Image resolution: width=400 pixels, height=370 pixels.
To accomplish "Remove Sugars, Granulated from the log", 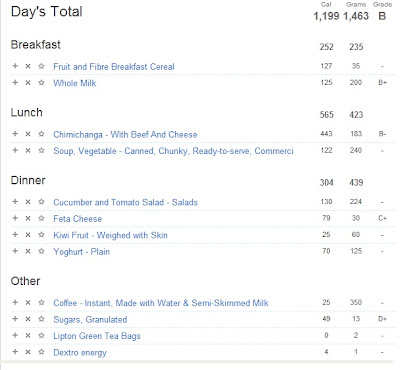I will click(x=28, y=319).
